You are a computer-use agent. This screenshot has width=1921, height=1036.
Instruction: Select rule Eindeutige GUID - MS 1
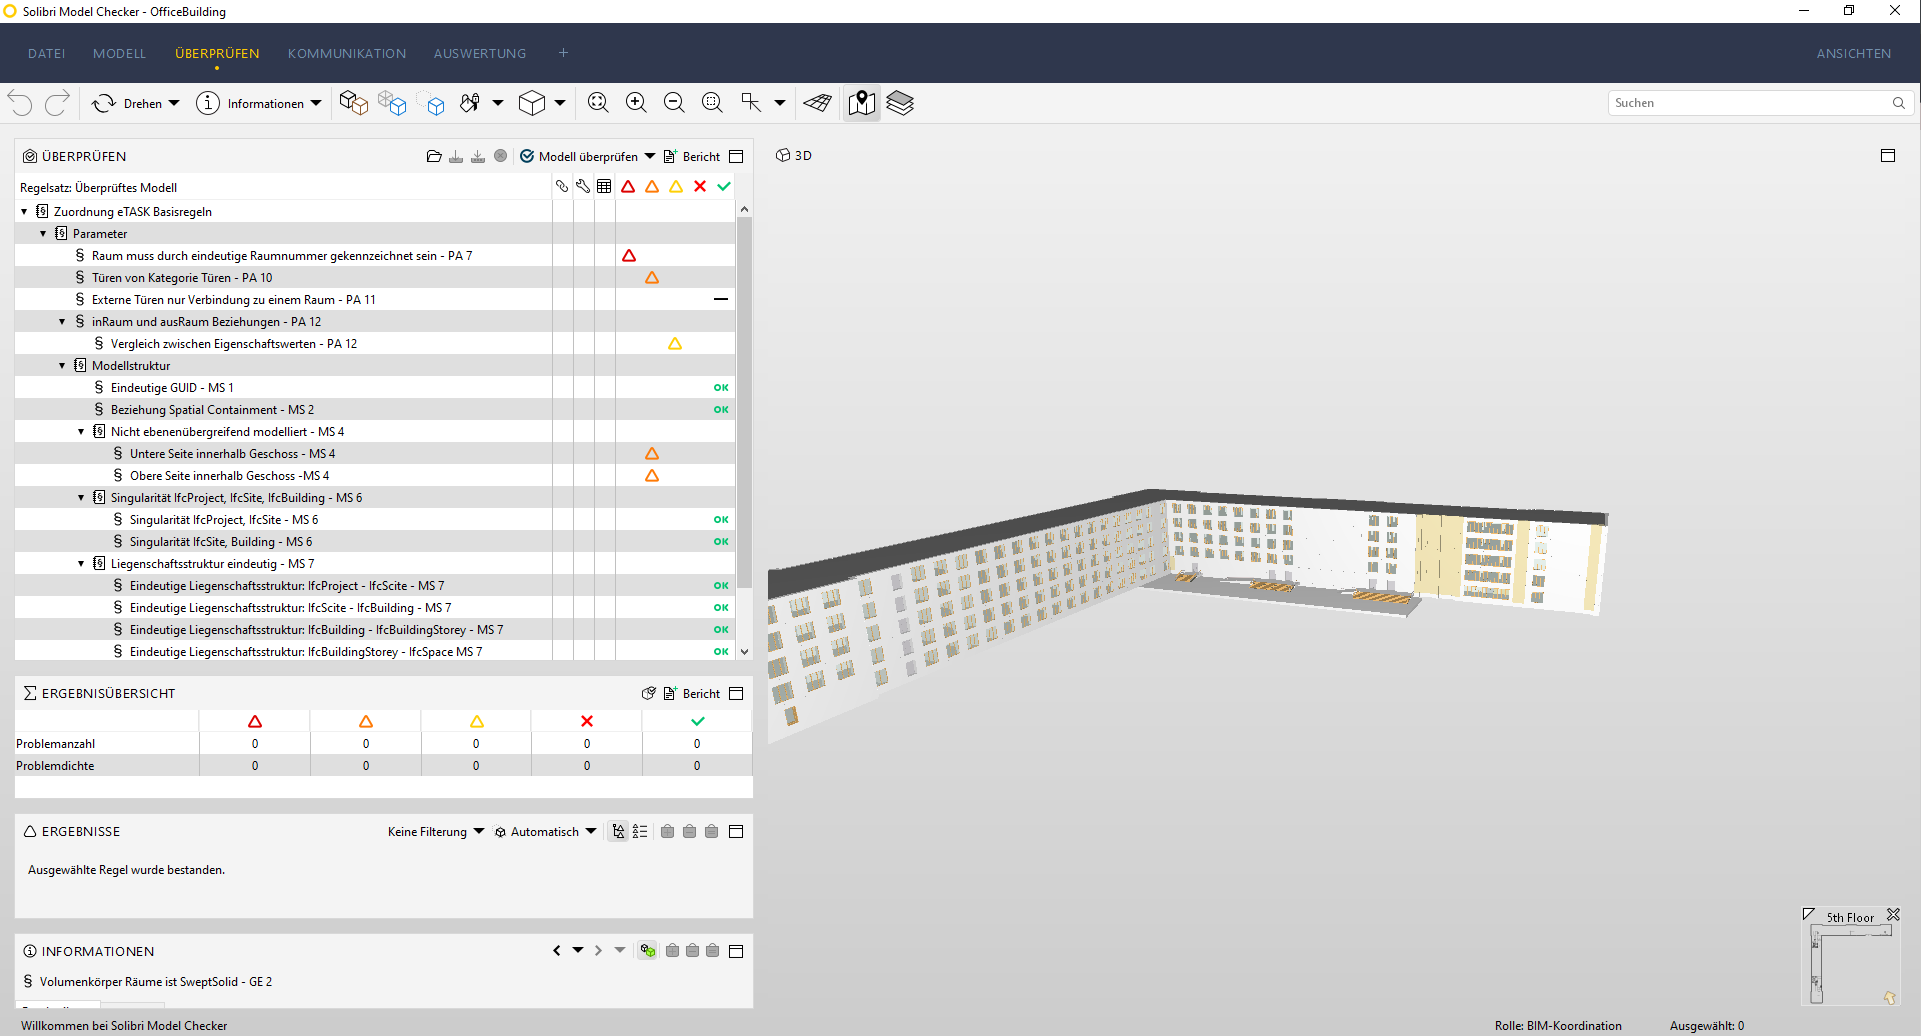pyautogui.click(x=172, y=388)
